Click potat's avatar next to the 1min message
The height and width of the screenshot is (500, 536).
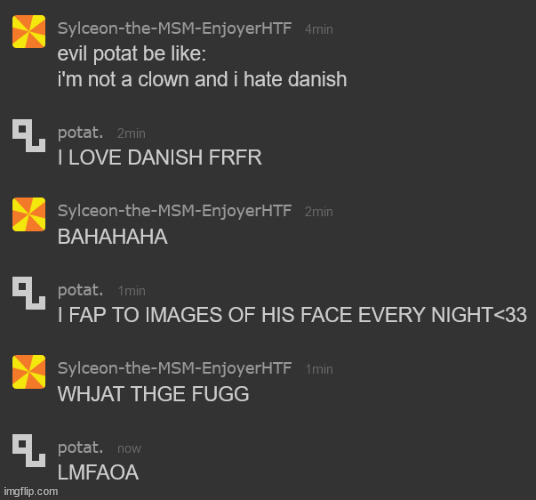point(29,293)
